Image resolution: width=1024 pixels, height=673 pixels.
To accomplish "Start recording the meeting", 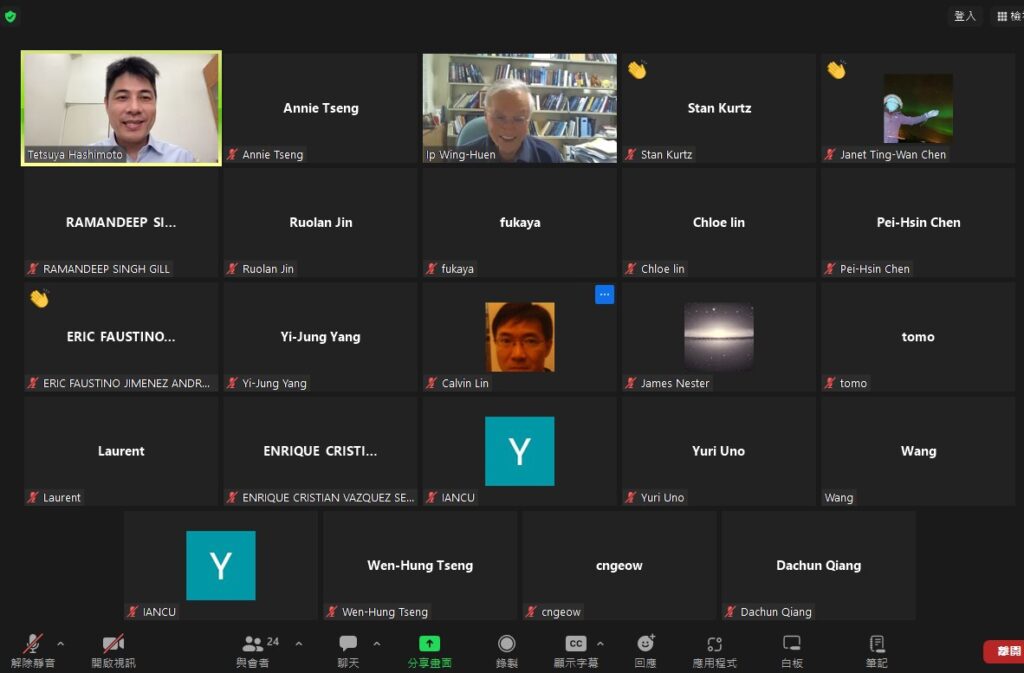I will click(x=506, y=650).
